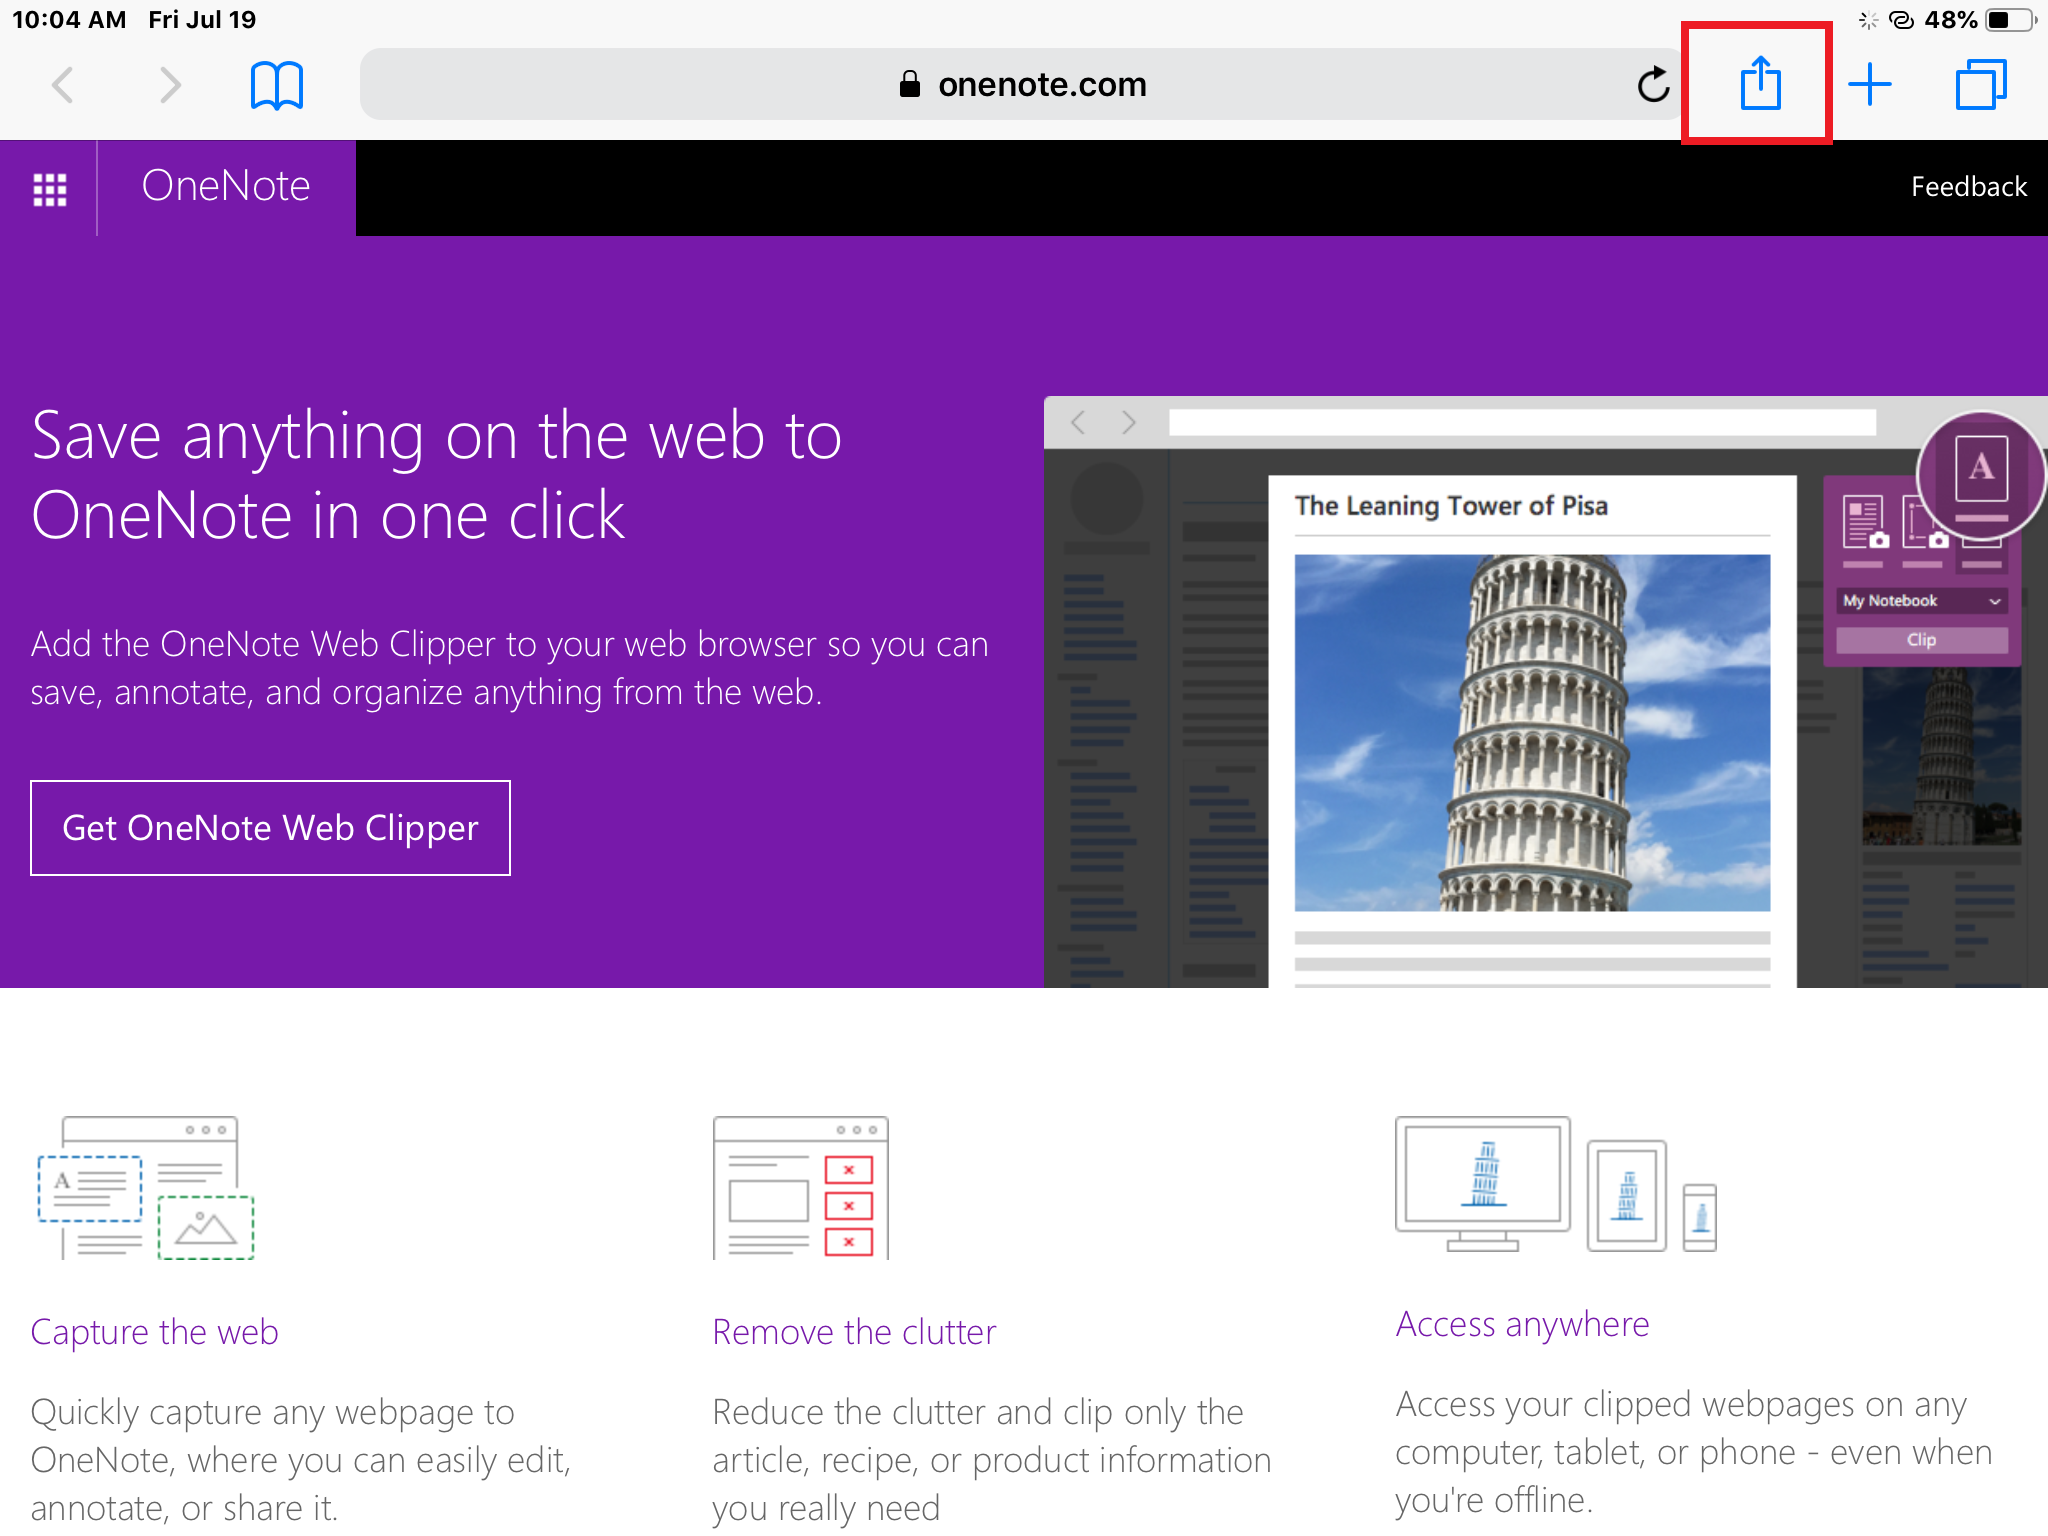Open the bookmarks book icon
Image resolution: width=2048 pixels, height=1536 pixels.
click(276, 85)
